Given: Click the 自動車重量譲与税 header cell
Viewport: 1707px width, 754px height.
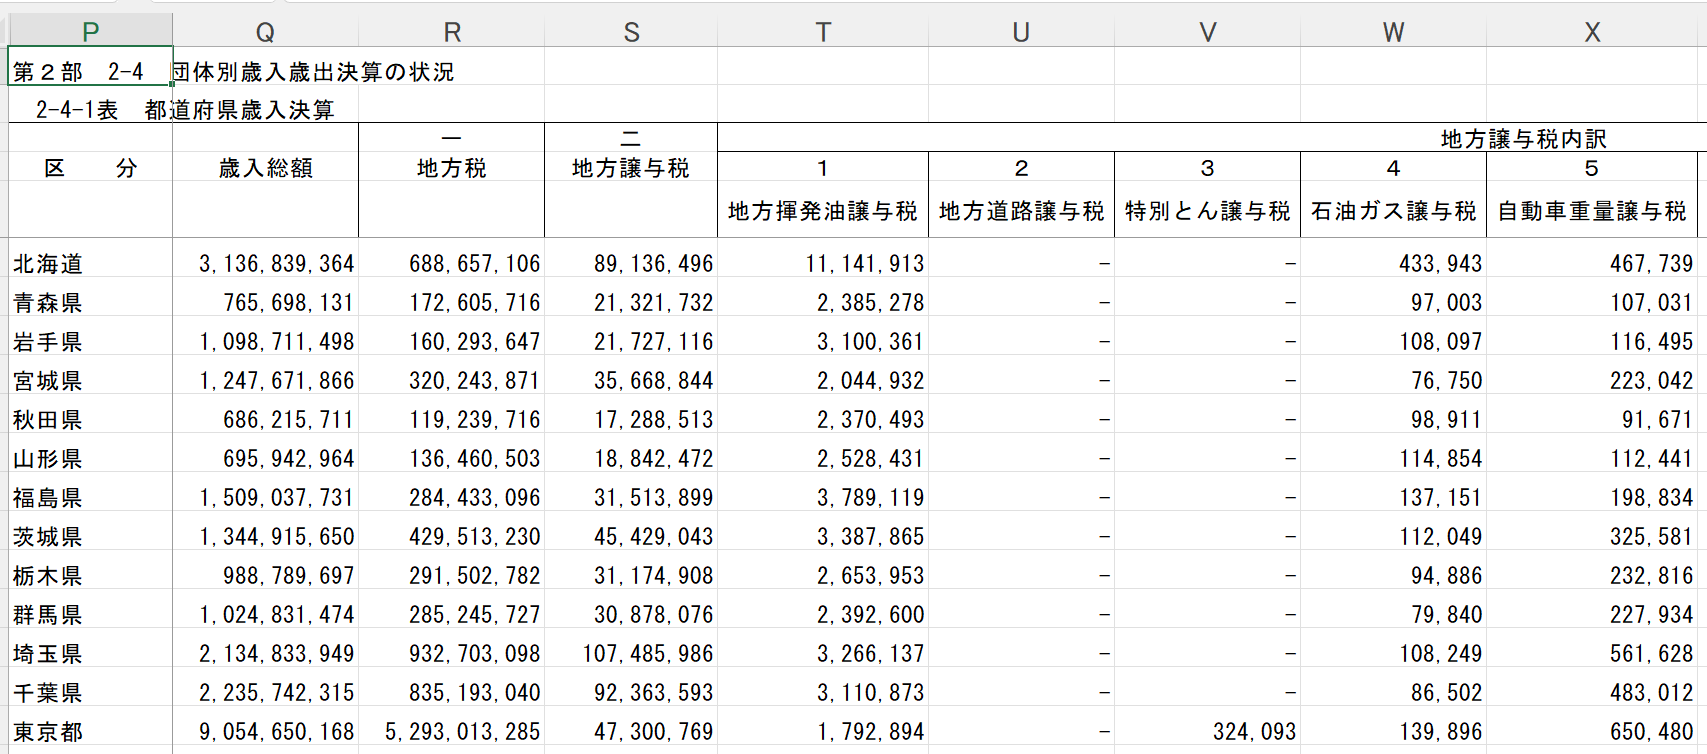Looking at the screenshot, I should click(x=1592, y=211).
